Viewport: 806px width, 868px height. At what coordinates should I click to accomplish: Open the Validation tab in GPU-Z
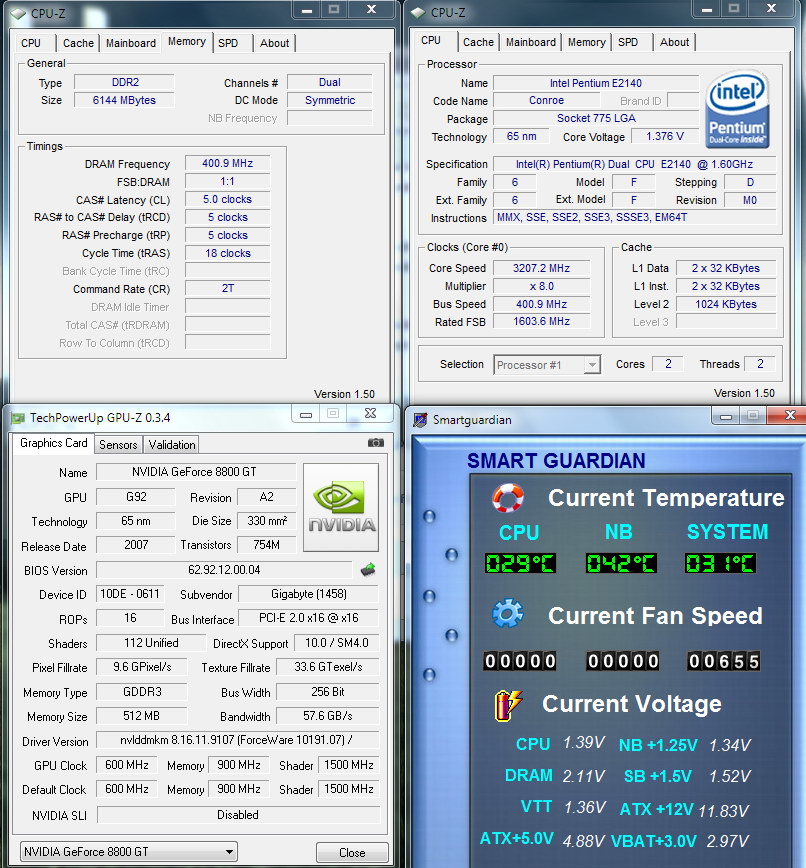172,445
